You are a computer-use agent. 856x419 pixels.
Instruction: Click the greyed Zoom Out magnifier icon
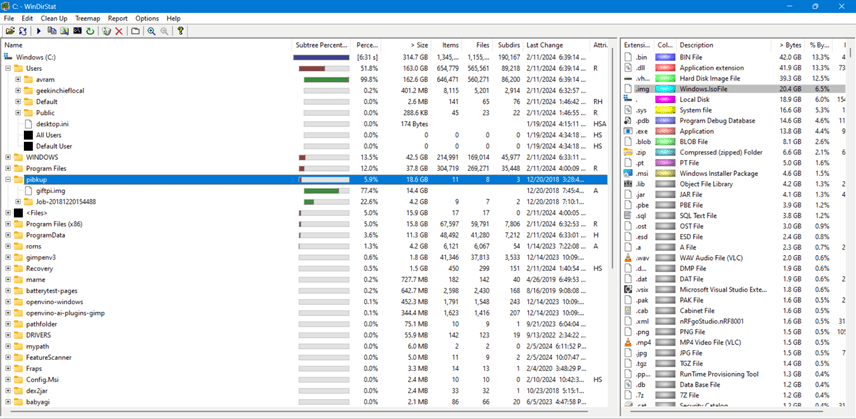click(x=164, y=31)
